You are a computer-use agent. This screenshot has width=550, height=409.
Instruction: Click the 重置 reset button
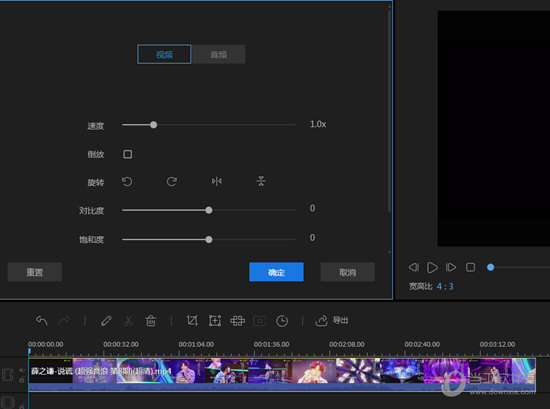[x=35, y=272]
